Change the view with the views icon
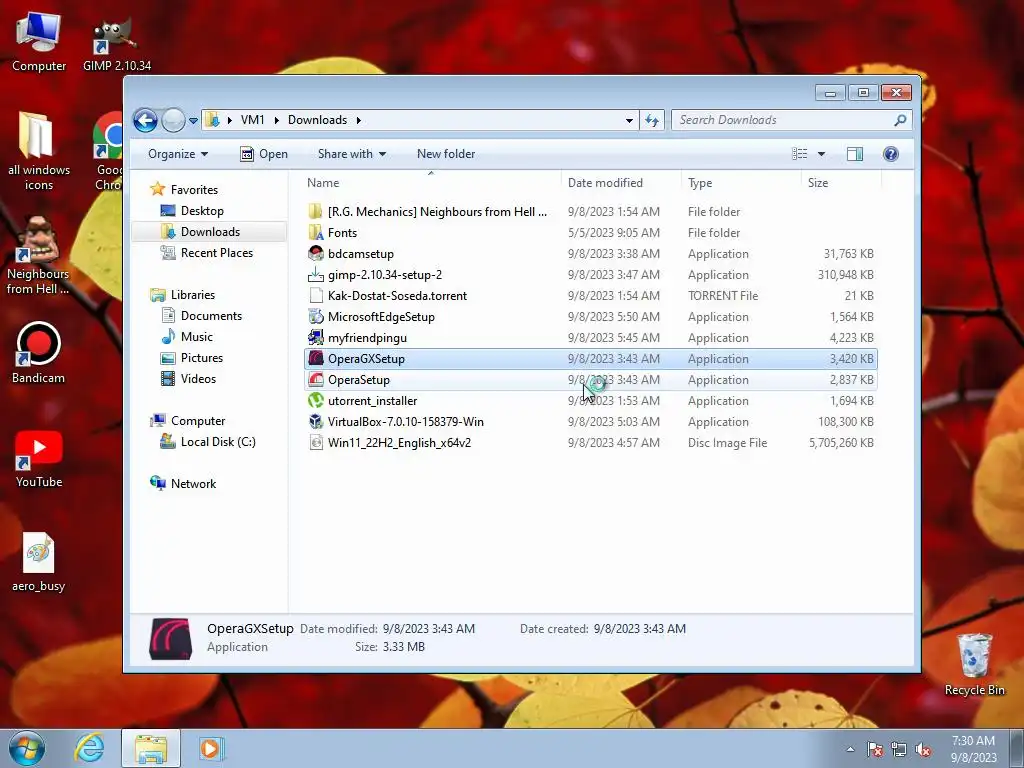1024x768 pixels. click(799, 154)
